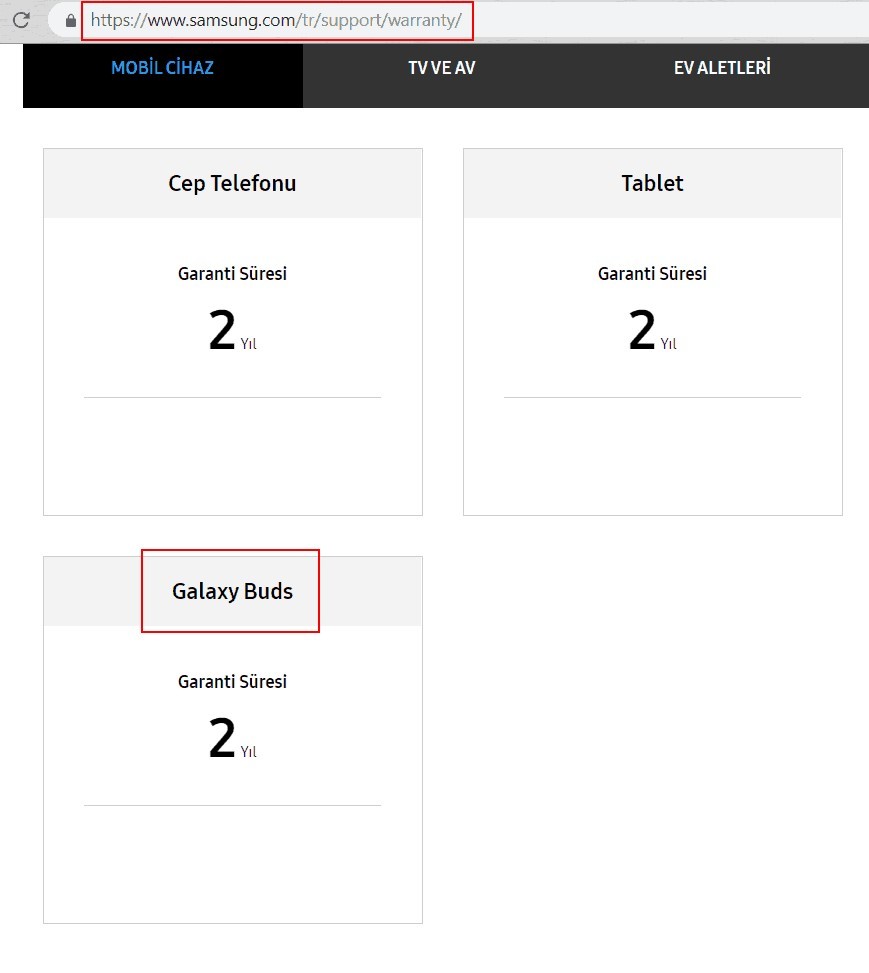Click the browser reload icon
This screenshot has height=973, width=869.
[x=21, y=20]
